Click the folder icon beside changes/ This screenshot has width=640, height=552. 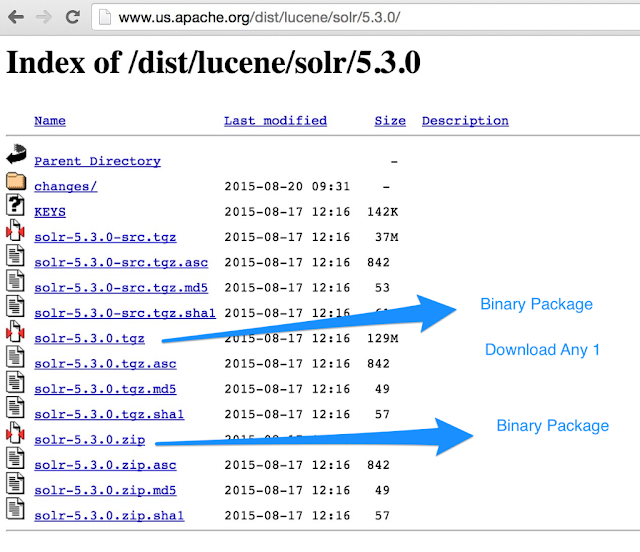click(x=16, y=181)
